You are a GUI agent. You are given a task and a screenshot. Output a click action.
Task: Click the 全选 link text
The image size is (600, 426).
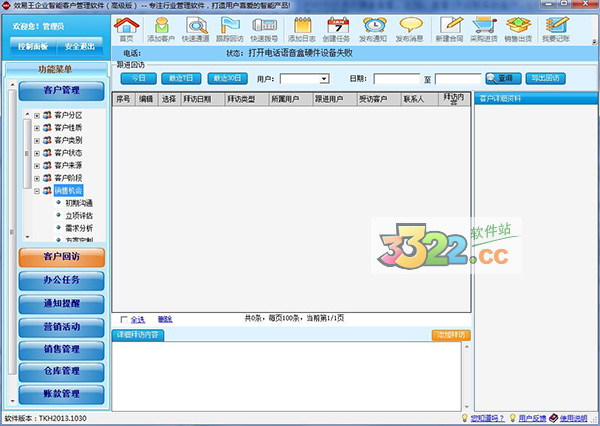click(x=138, y=320)
